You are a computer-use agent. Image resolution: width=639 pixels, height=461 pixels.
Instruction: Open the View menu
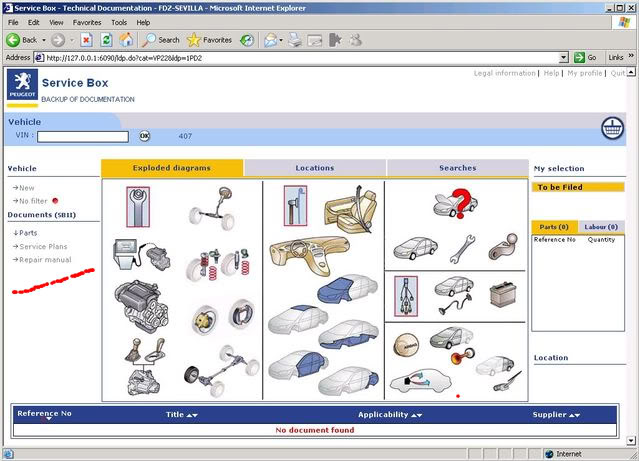[x=56, y=22]
